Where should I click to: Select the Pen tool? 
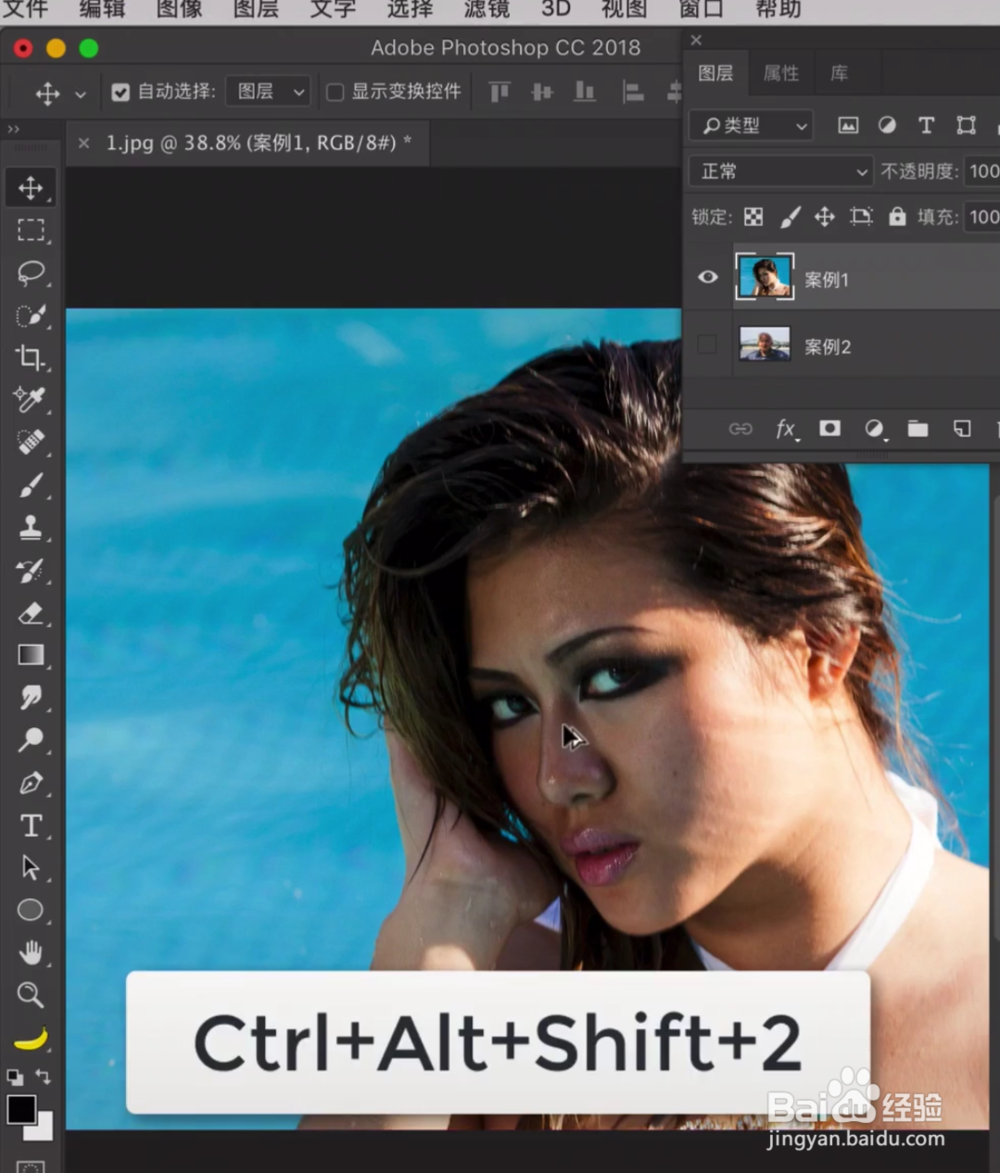tap(31, 782)
